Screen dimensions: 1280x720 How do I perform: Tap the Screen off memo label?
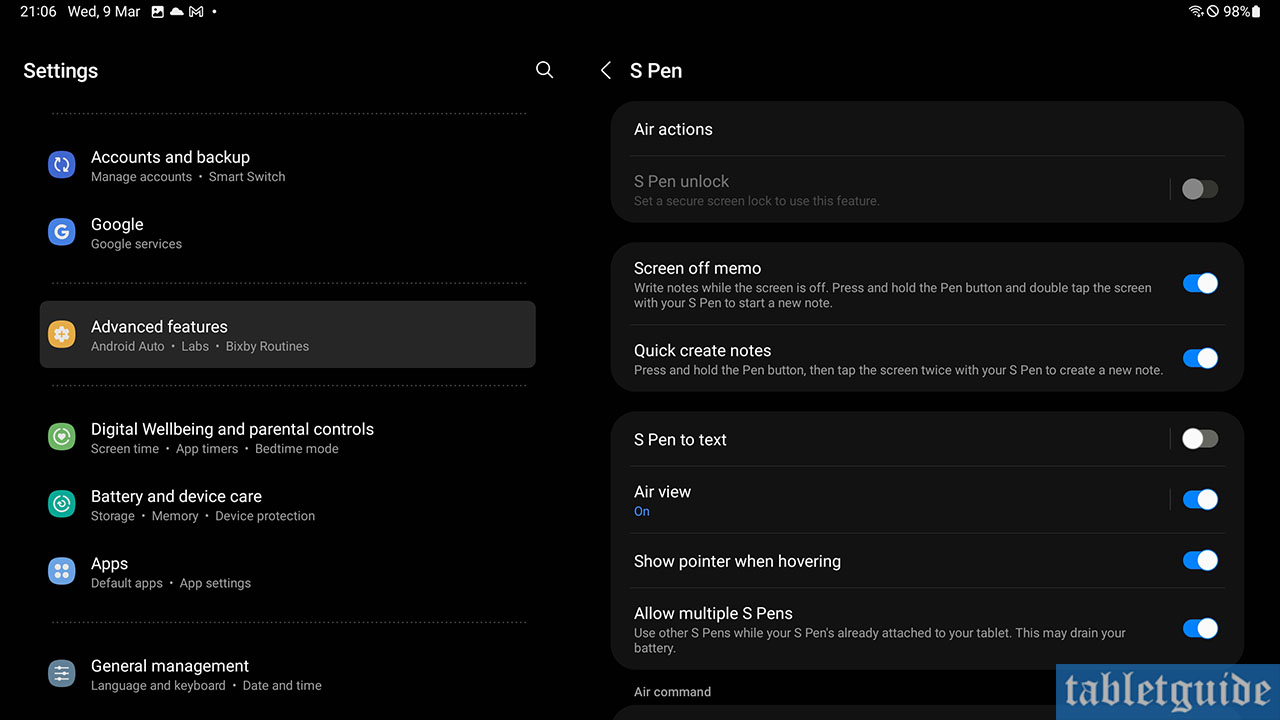point(697,268)
